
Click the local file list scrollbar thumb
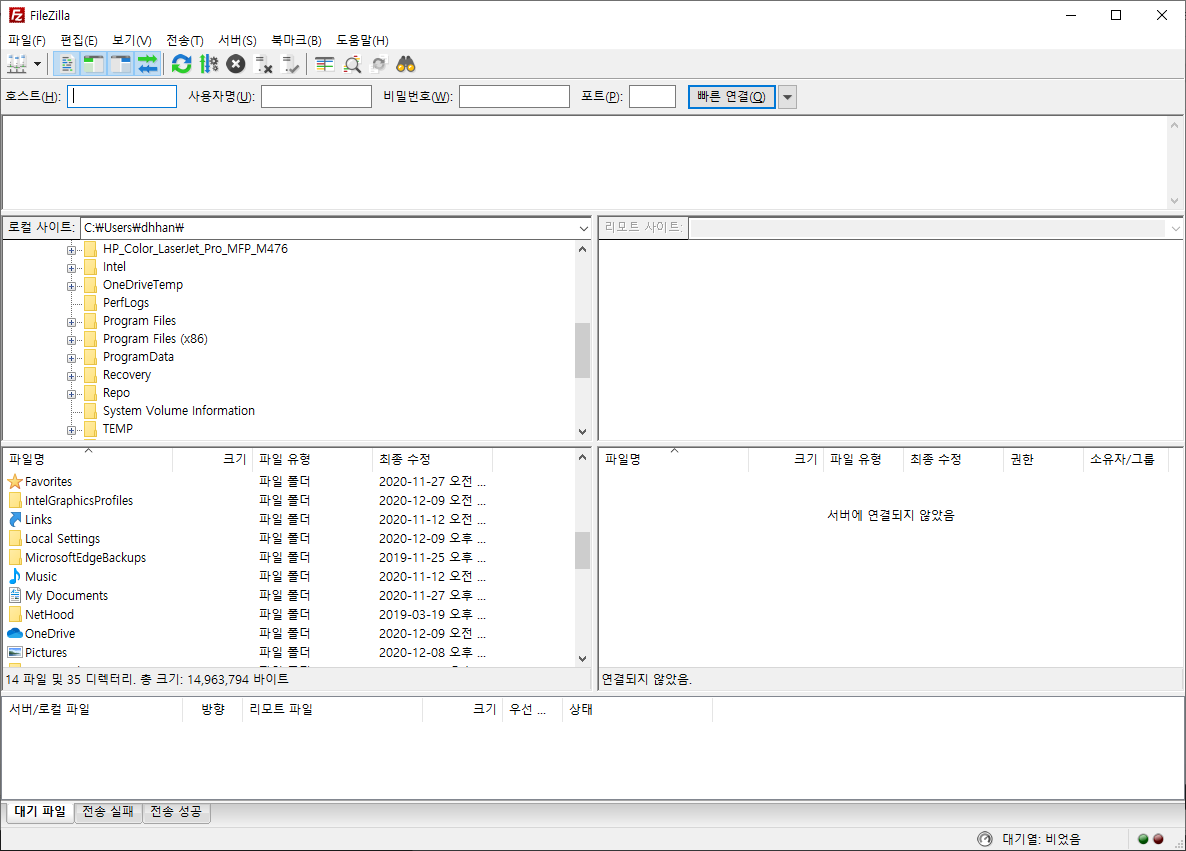click(582, 550)
